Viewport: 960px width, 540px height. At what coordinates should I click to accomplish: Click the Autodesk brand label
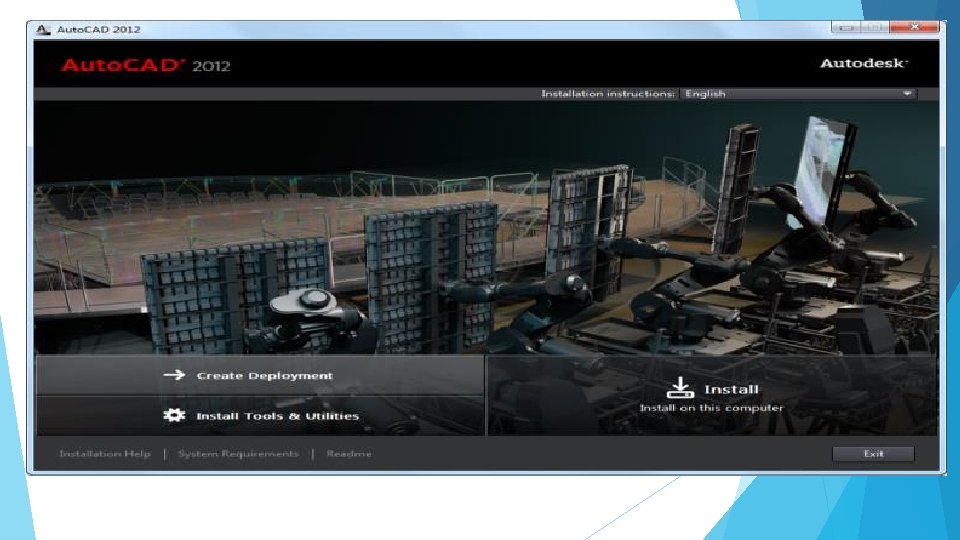pos(863,63)
